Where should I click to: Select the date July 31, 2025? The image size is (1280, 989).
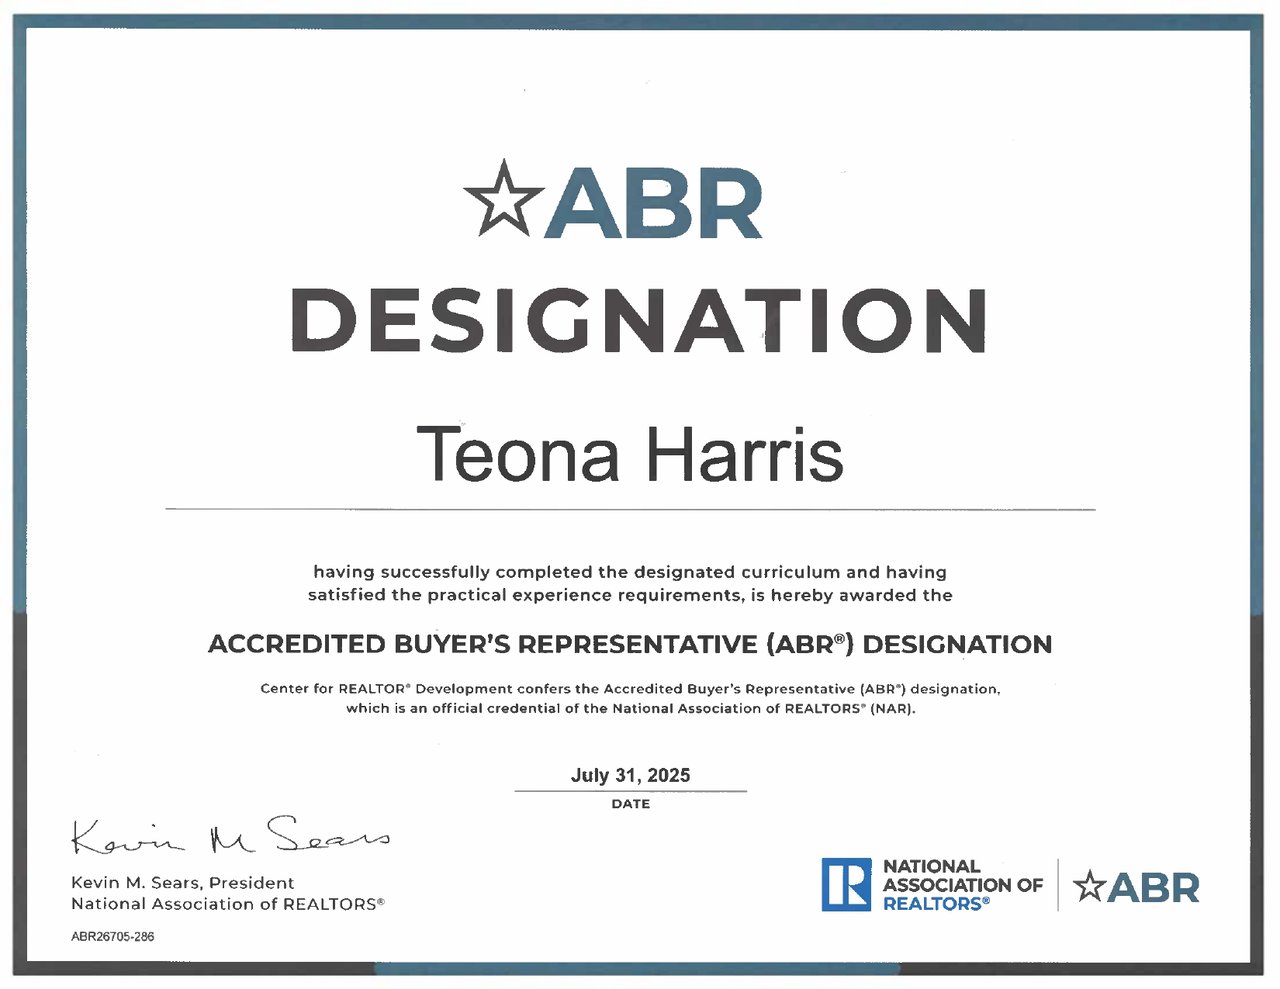coord(630,775)
